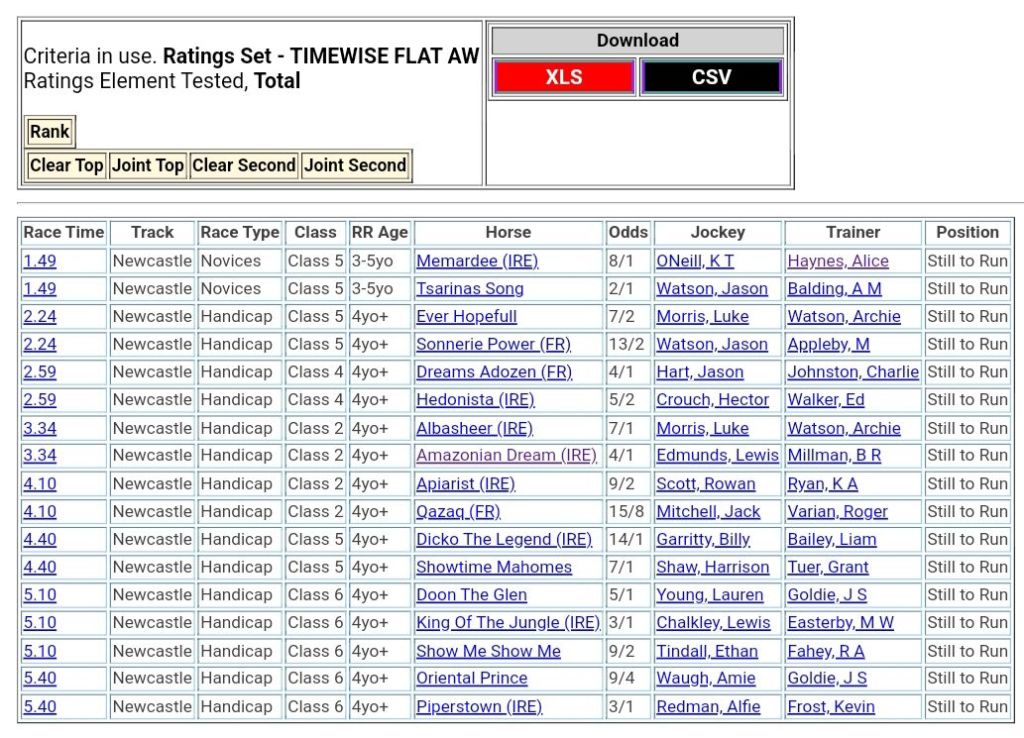Open King Of The Jungle (IRE) link
The image size is (1024, 738).
[508, 622]
